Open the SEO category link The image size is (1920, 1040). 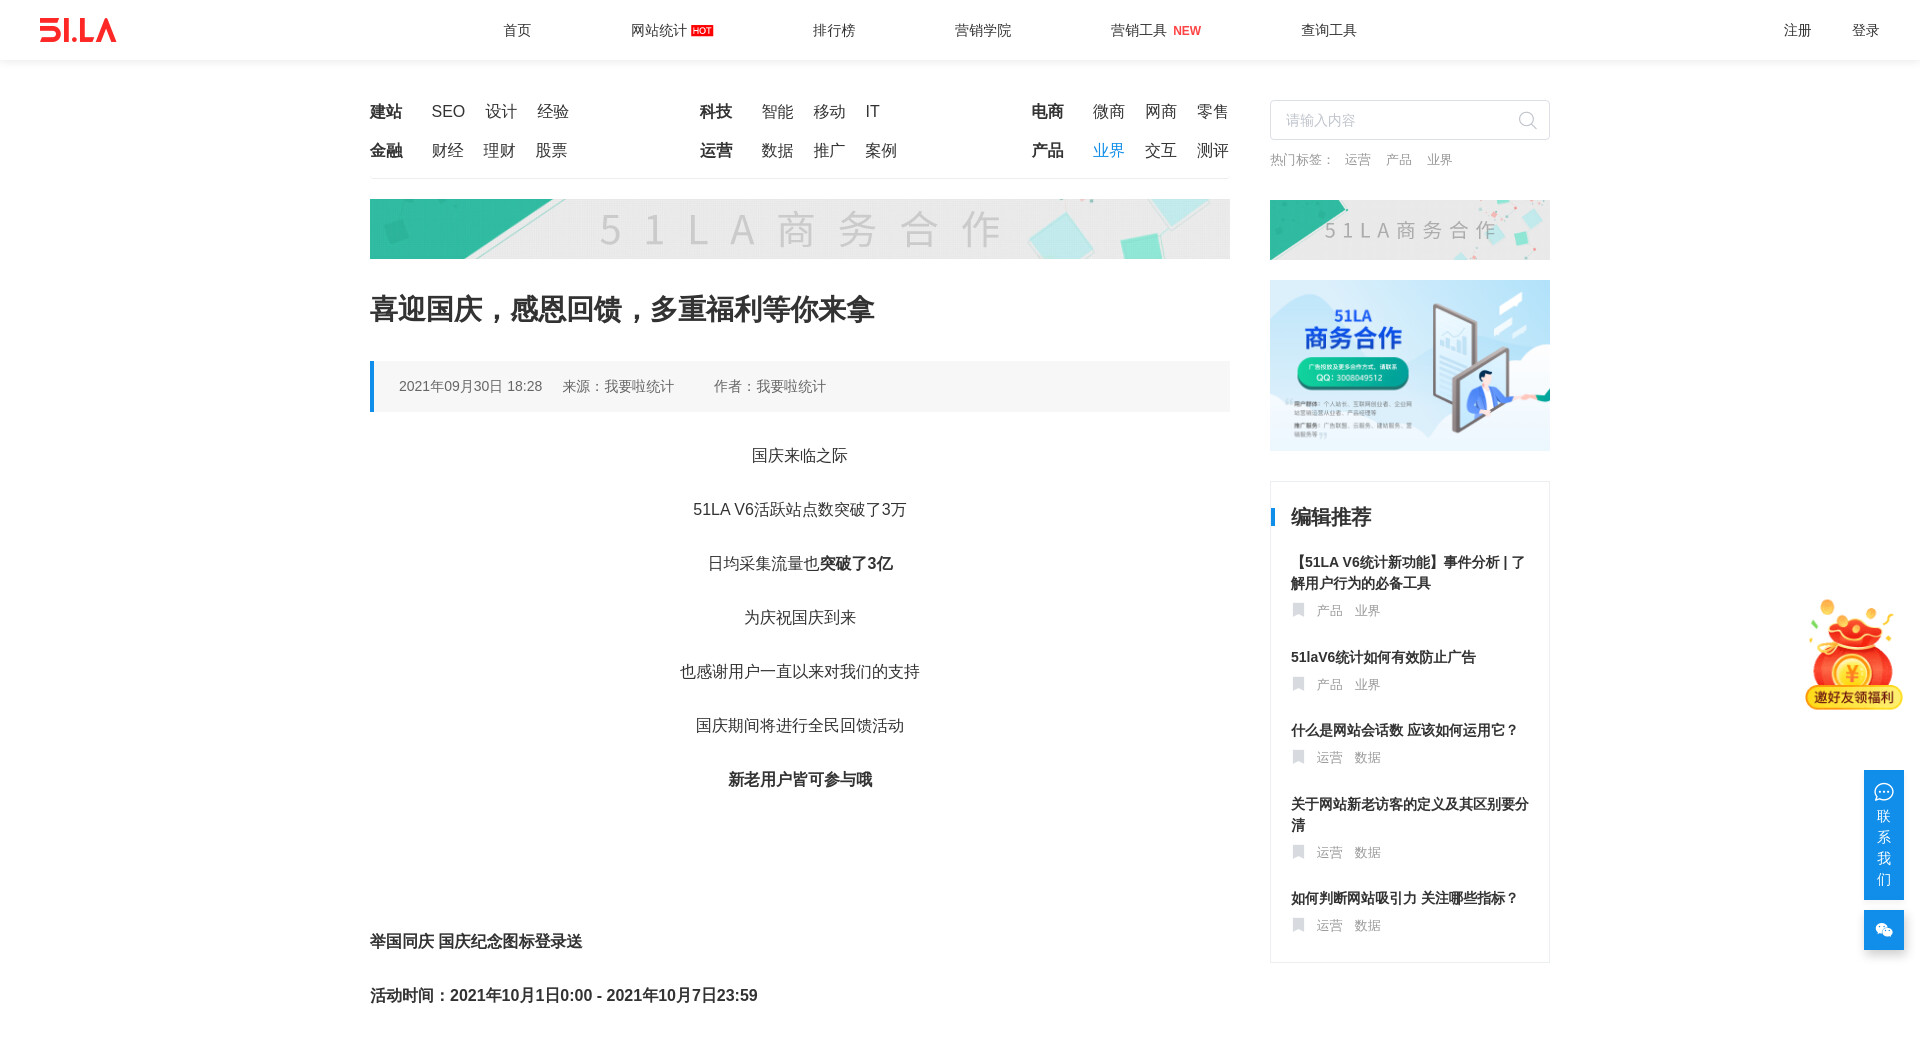point(448,112)
